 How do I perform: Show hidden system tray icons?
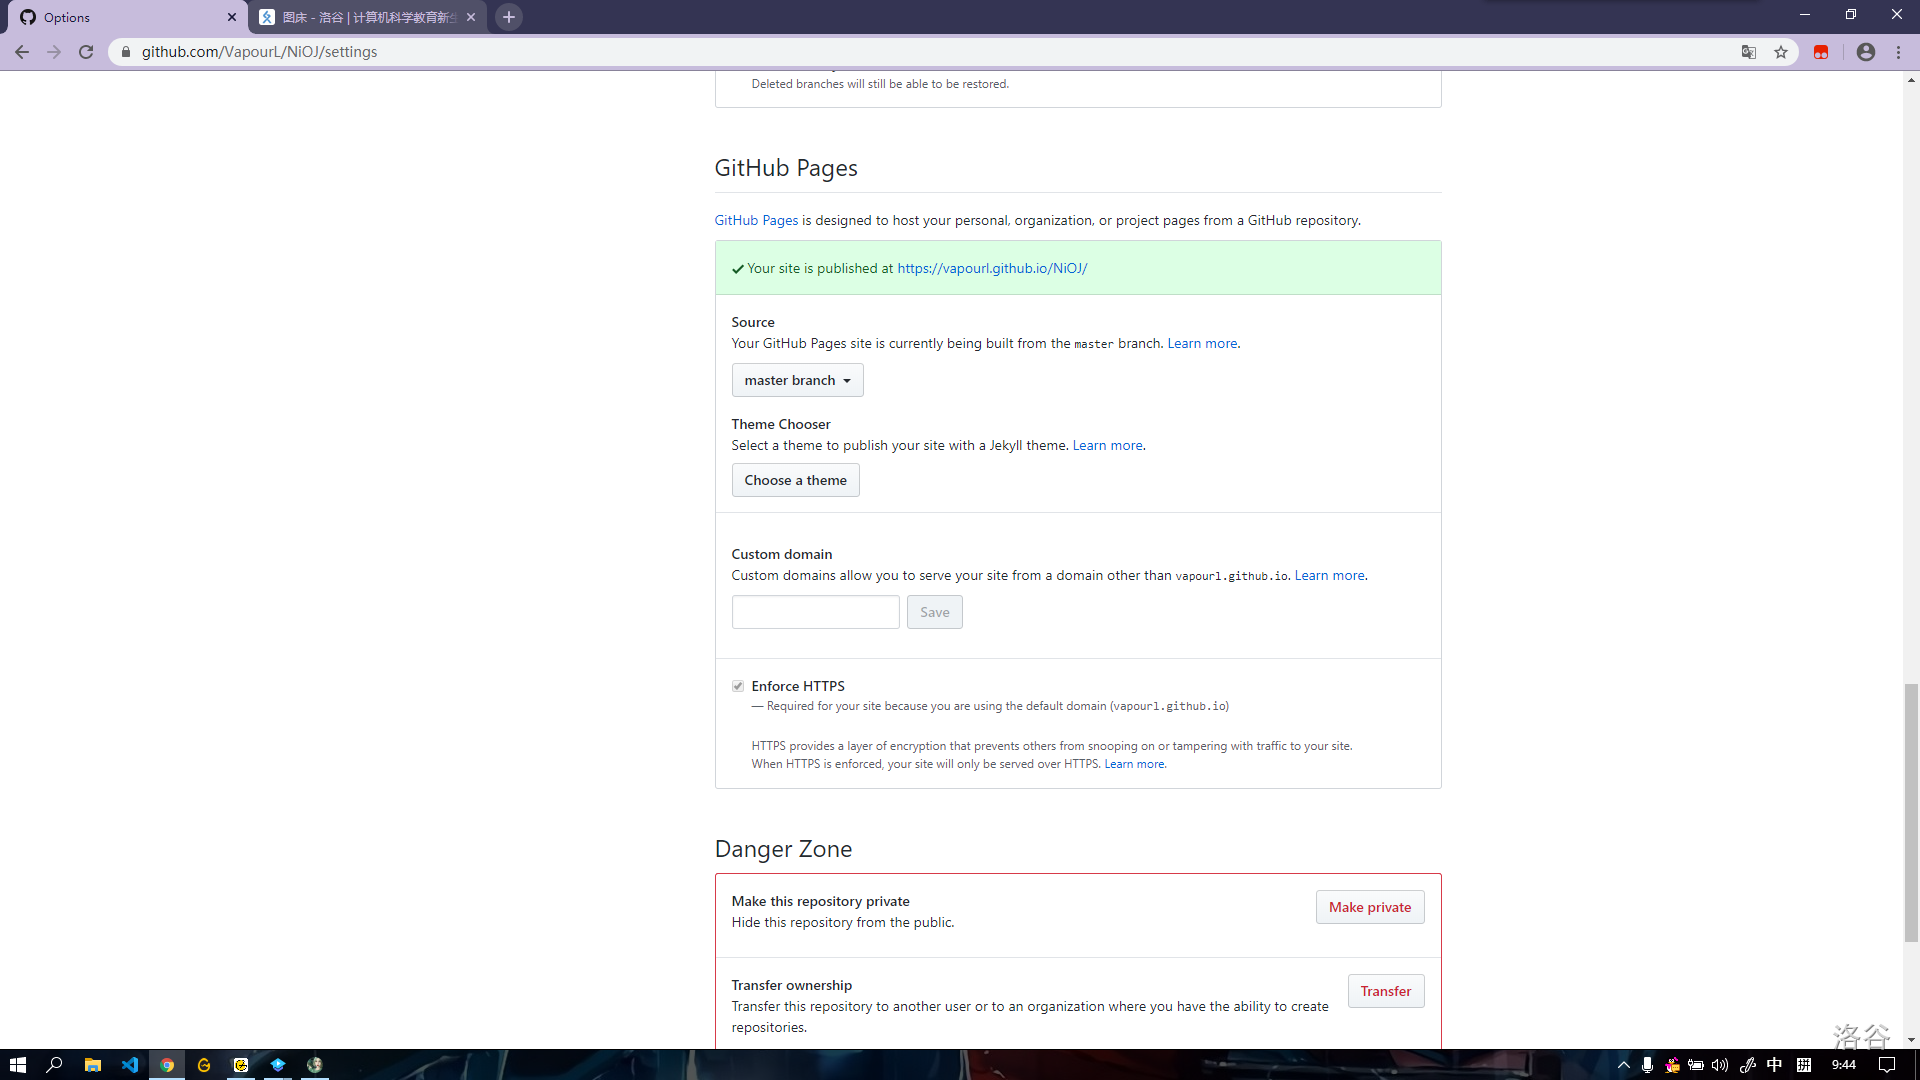pos(1624,1065)
